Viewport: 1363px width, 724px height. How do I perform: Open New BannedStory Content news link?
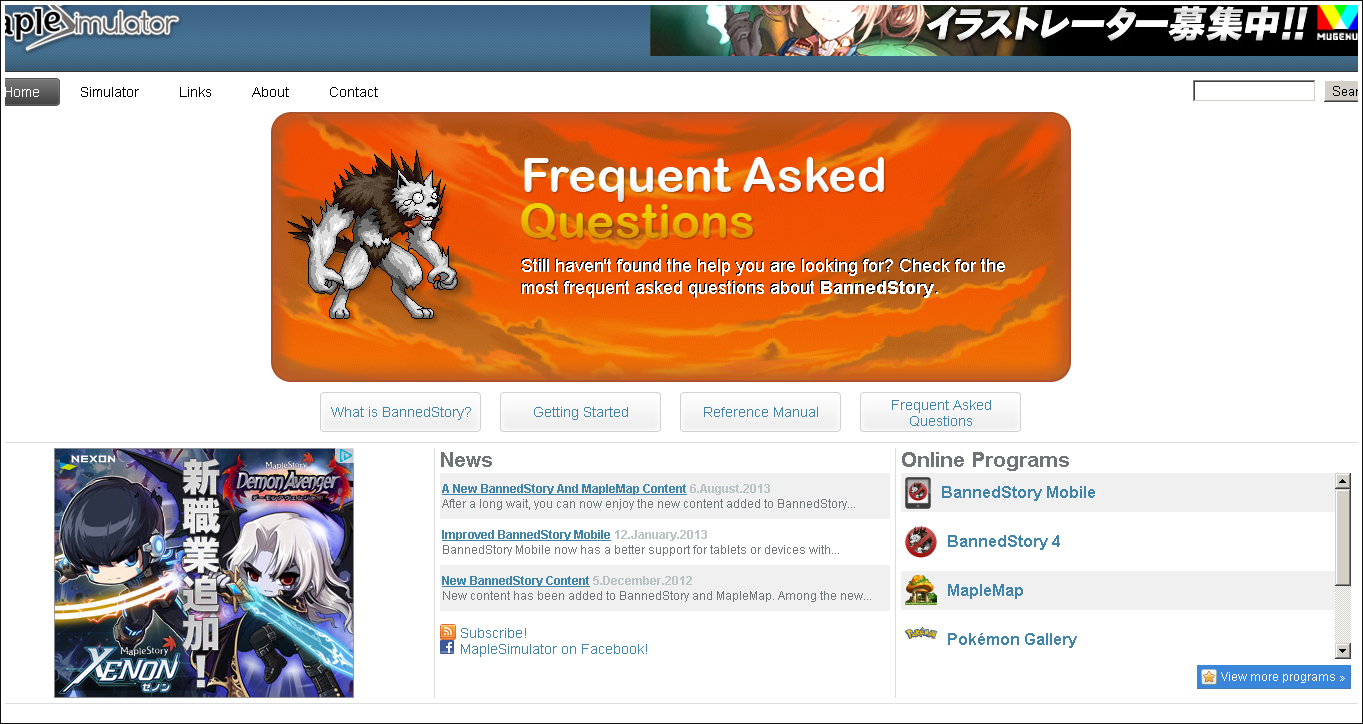[515, 581]
